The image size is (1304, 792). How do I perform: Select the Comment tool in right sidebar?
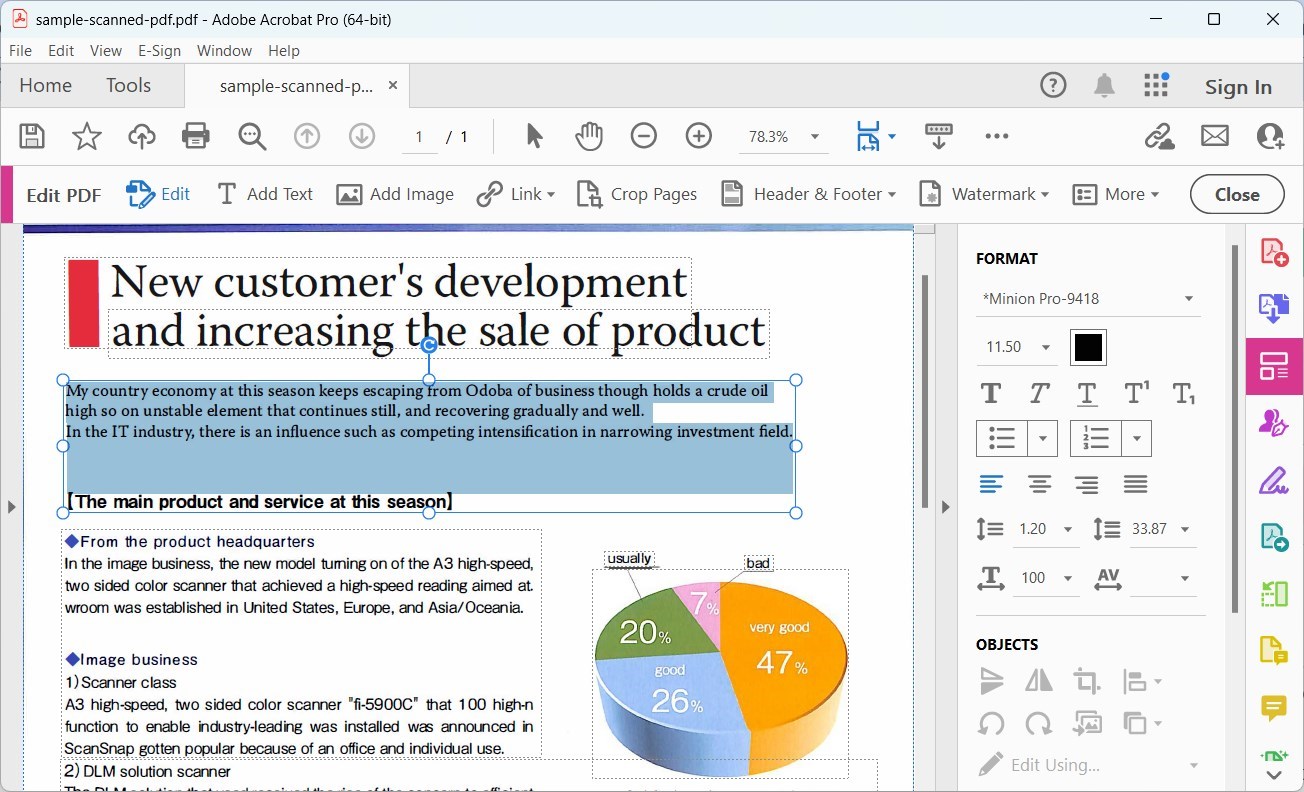point(1274,708)
